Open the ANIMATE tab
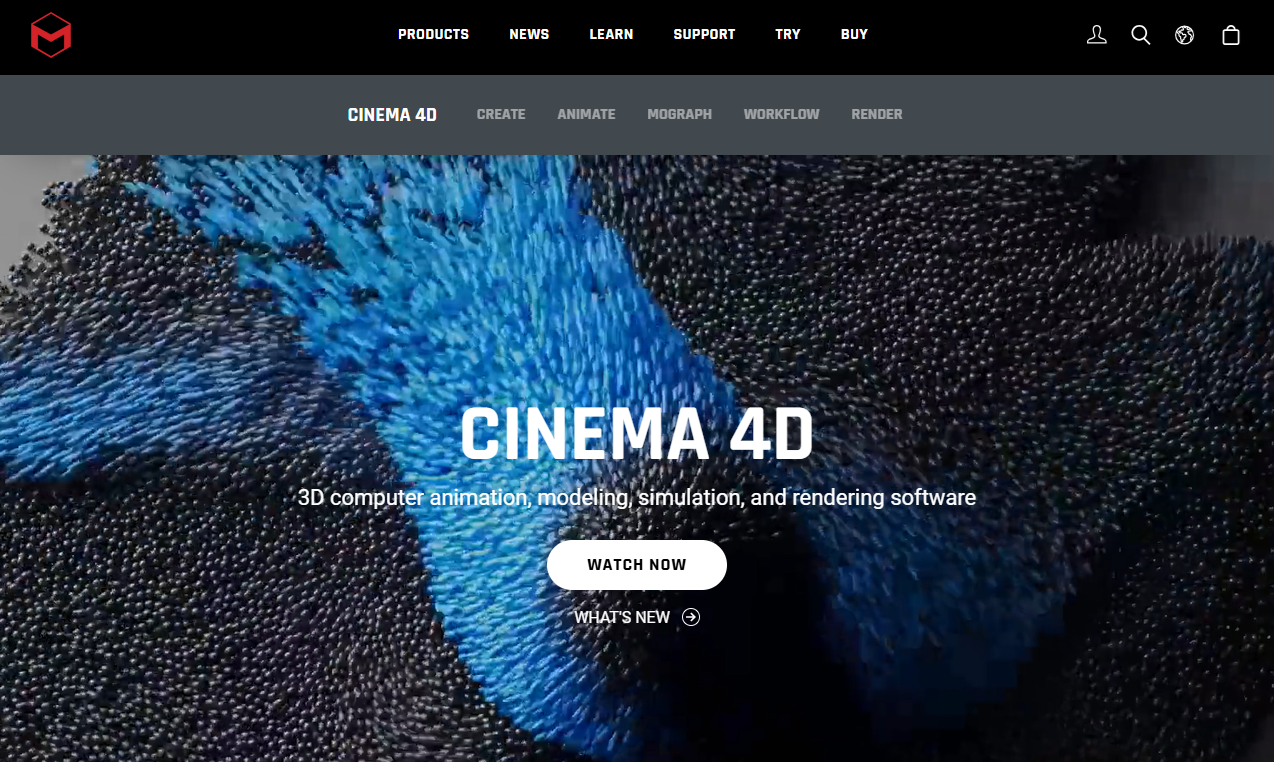This screenshot has width=1274, height=762. (586, 114)
